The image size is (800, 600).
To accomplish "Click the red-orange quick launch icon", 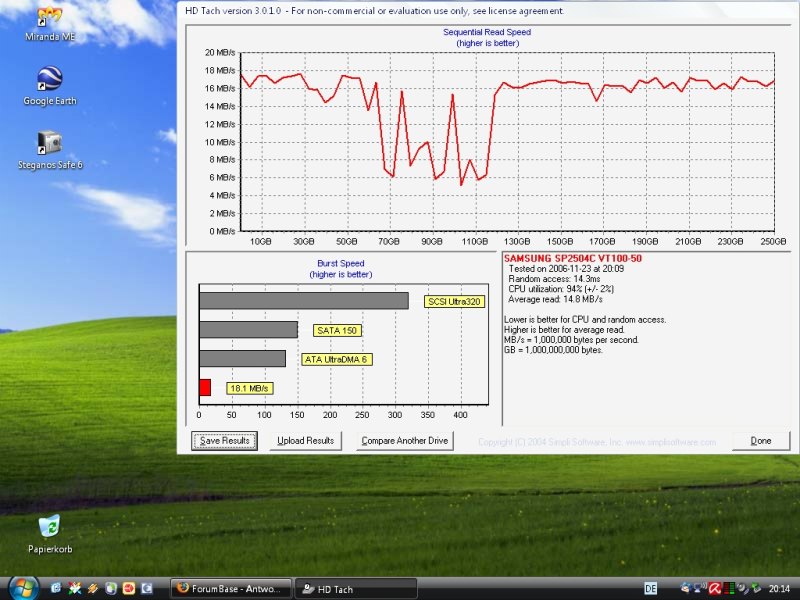I will click(129, 588).
